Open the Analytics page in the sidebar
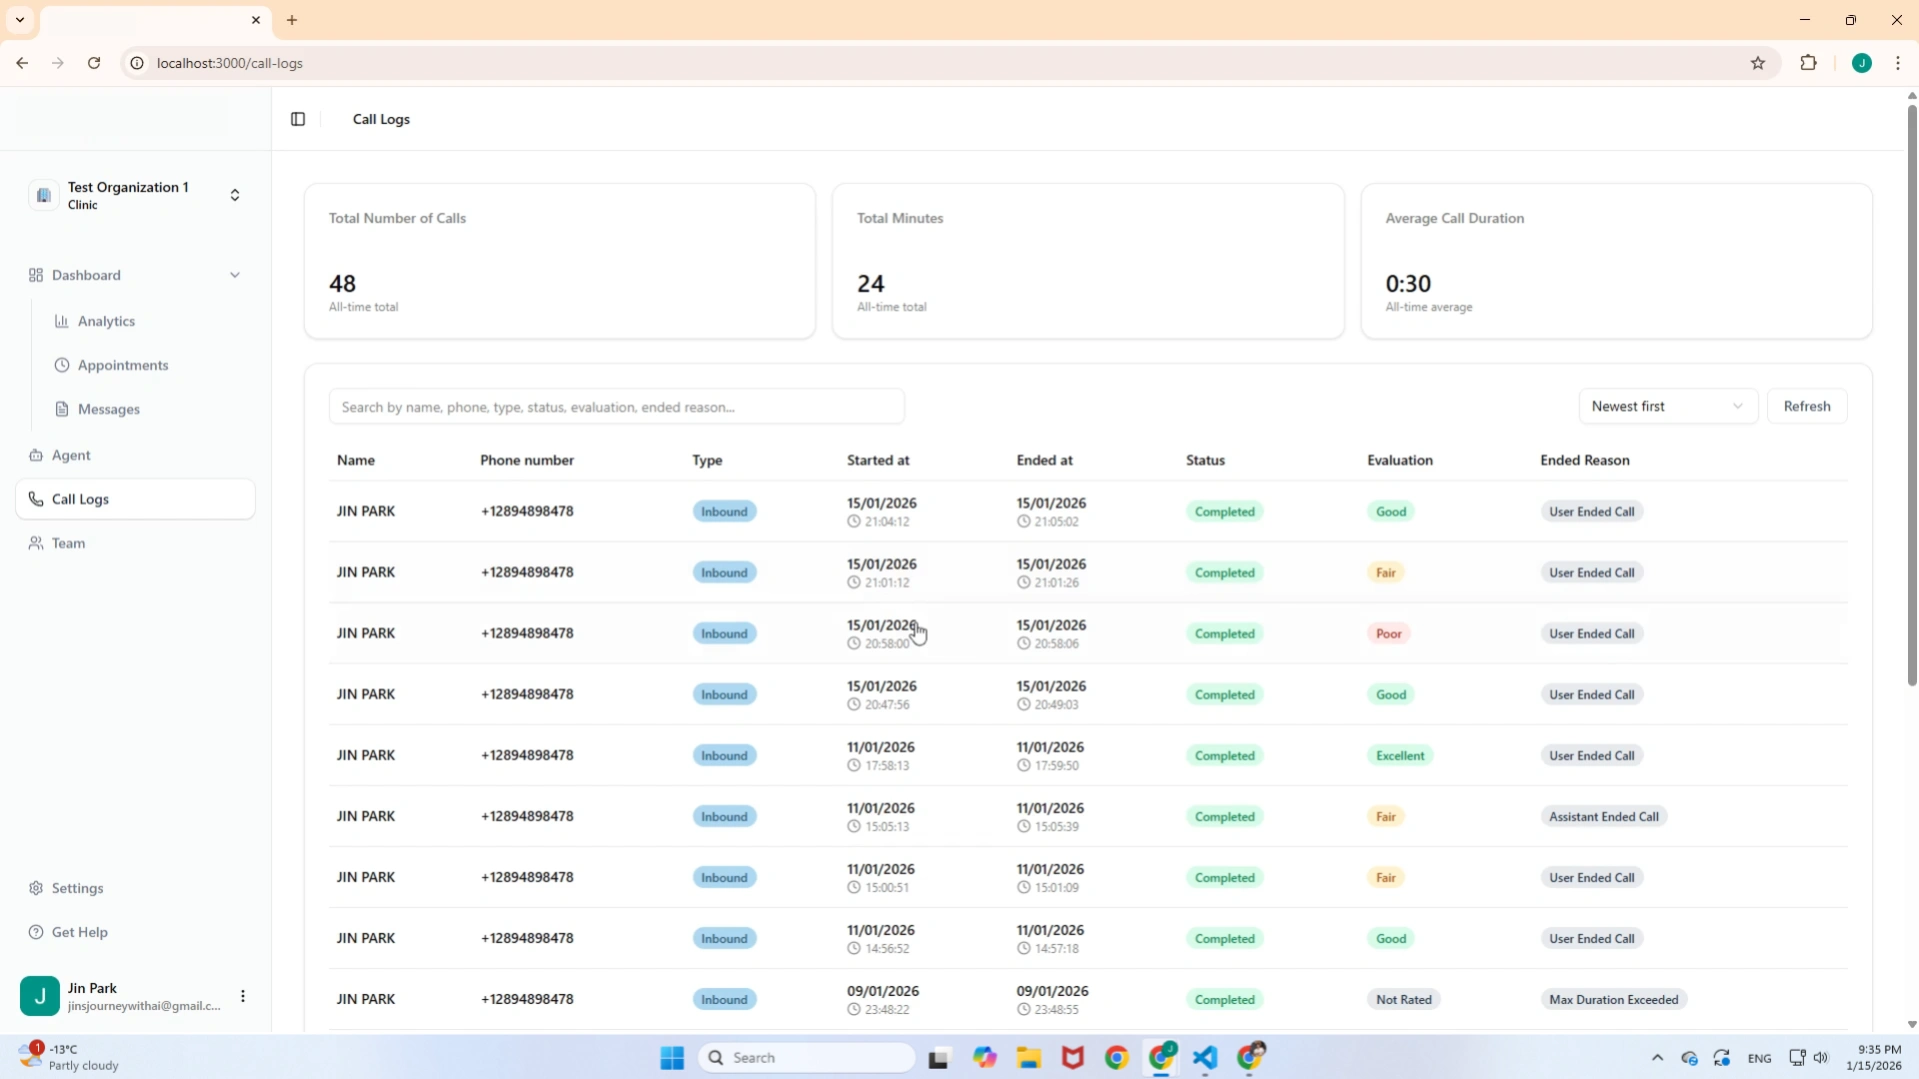The image size is (1919, 1079). point(106,321)
